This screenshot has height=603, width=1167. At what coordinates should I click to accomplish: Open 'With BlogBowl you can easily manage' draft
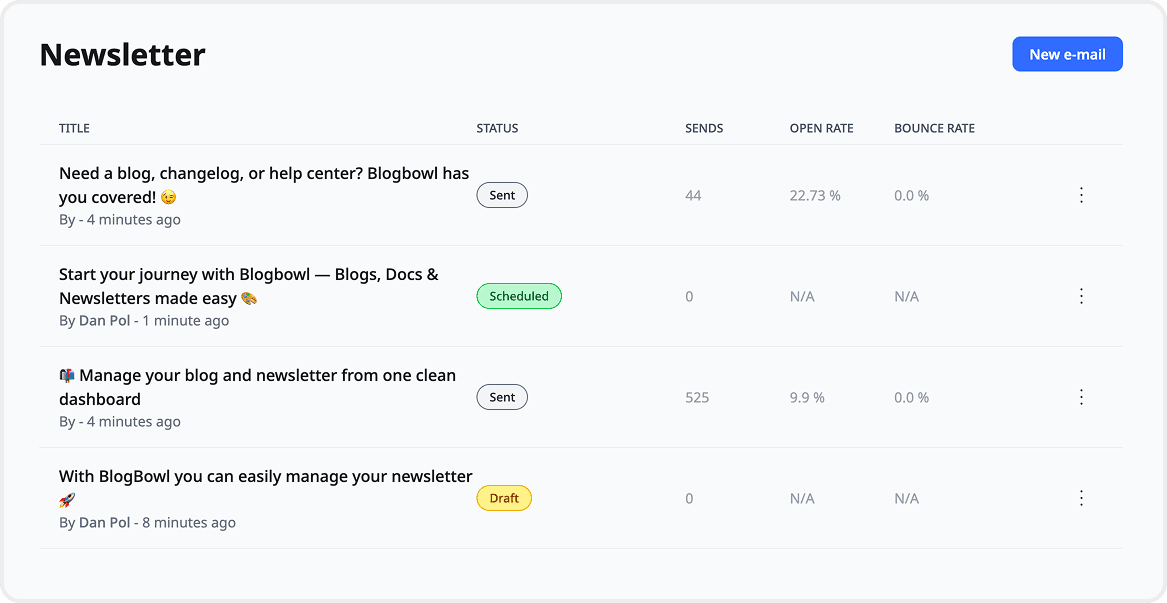265,476
